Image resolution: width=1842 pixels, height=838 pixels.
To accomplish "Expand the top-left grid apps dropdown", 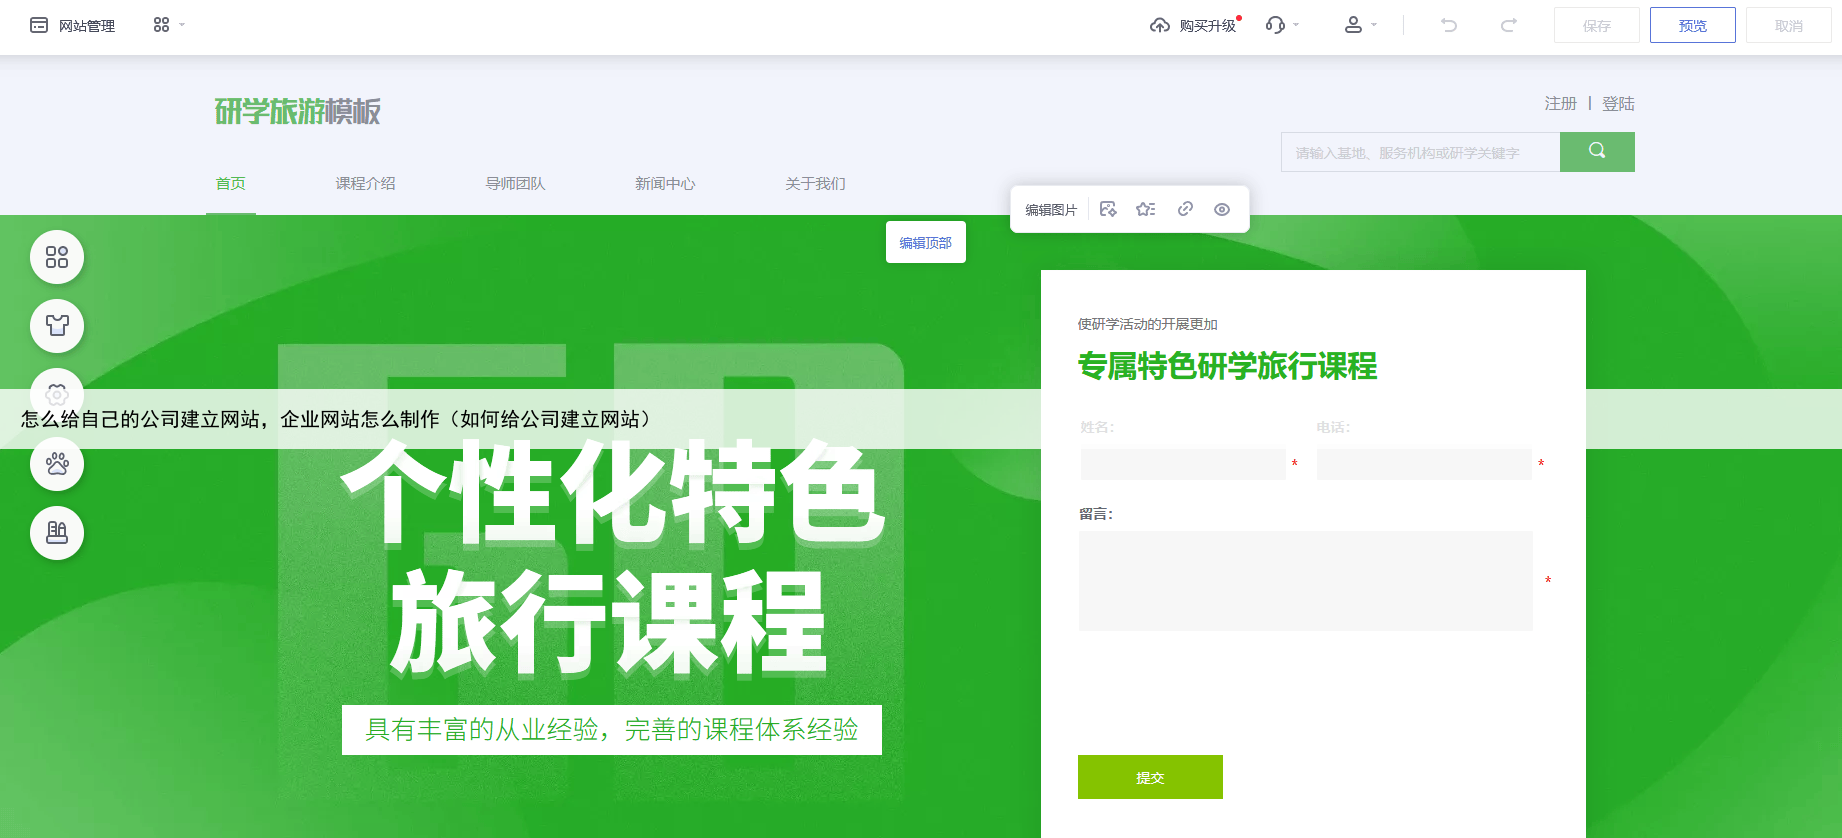I will tap(168, 25).
